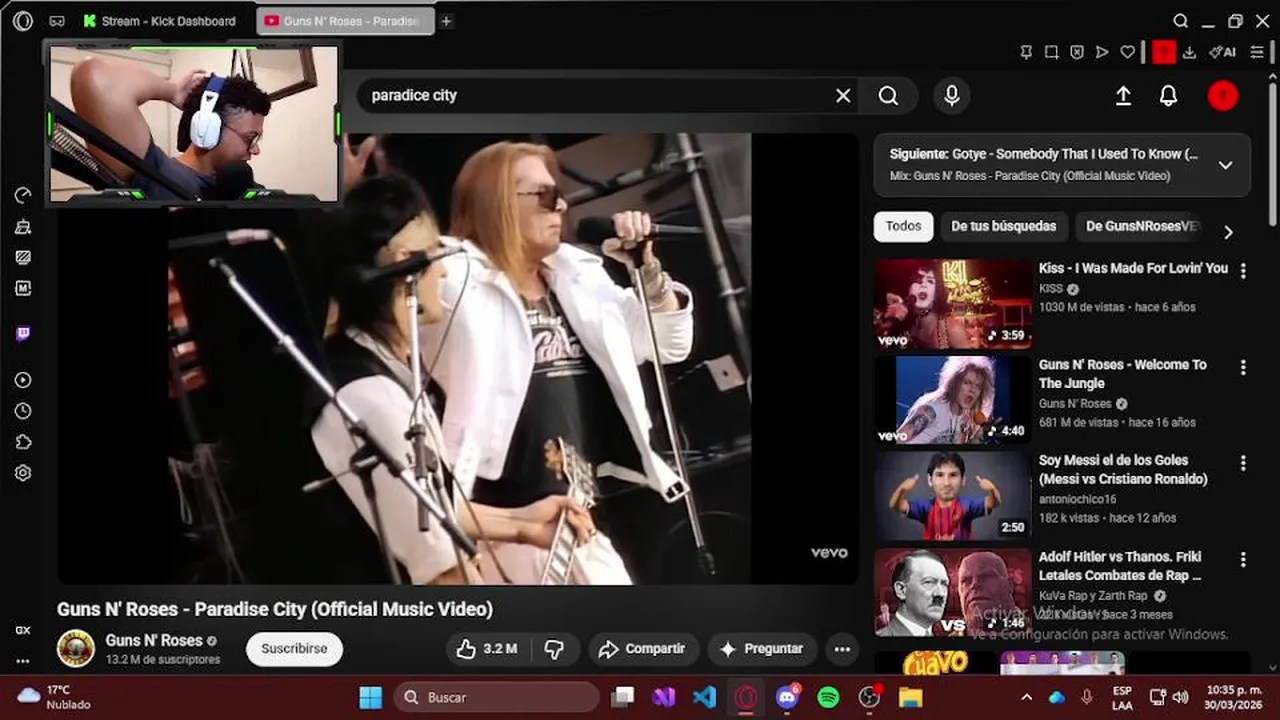Open options menu for KISS video

1243,270
